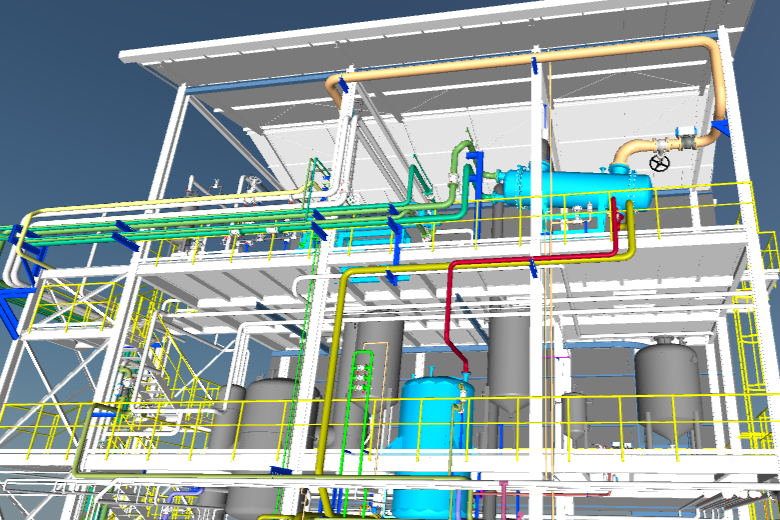Screen dimensions: 780x520
Task: Select the black handwheel valve on tan pipe
Action: (x=659, y=163)
